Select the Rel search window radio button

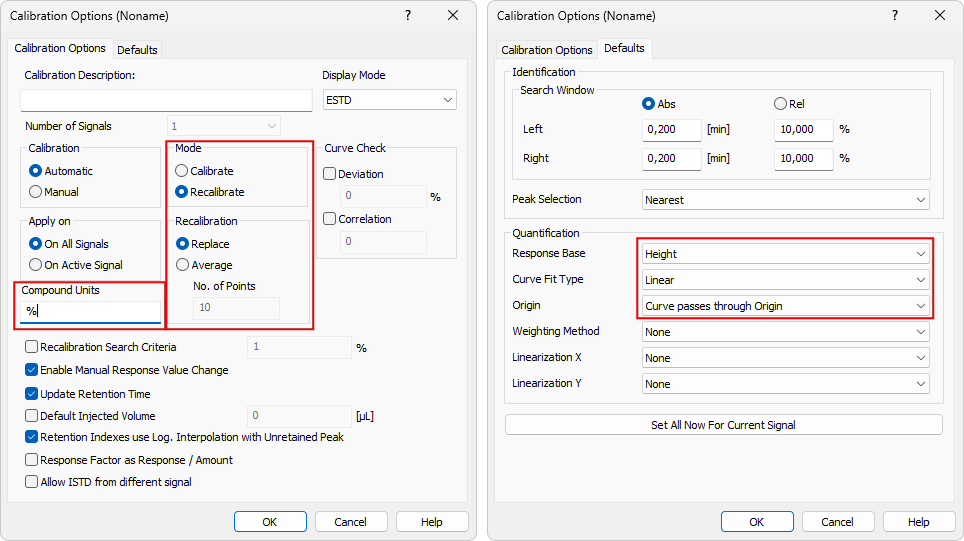click(x=781, y=104)
